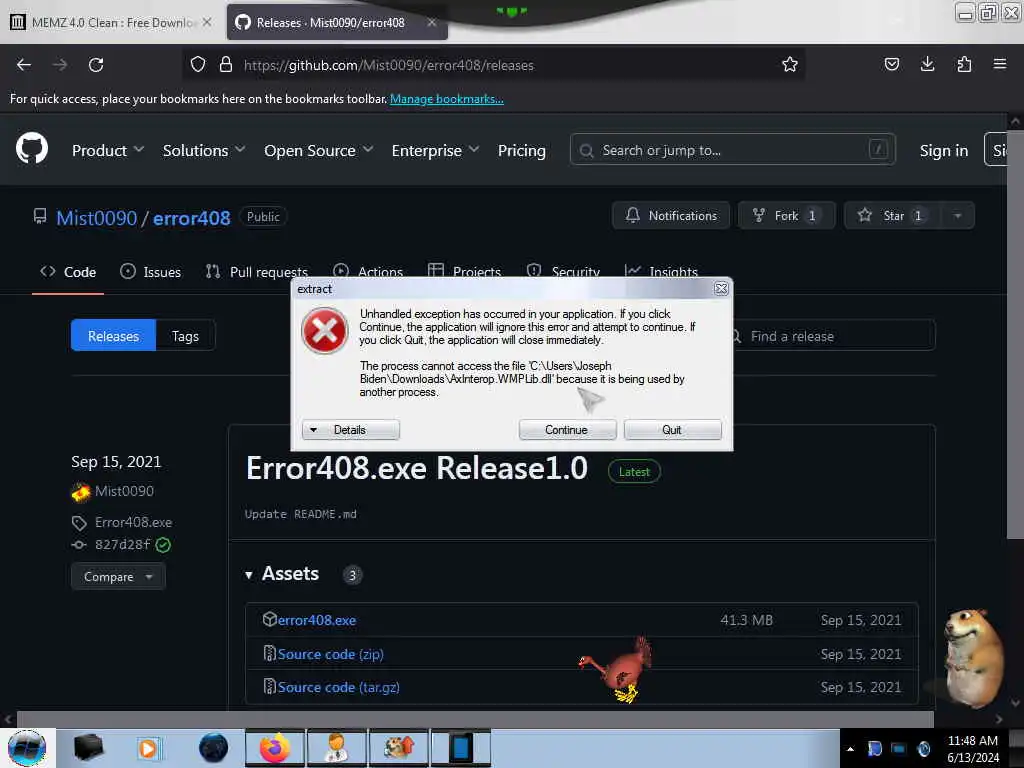
Task: Click Continue in the extract dialog
Action: (567, 430)
